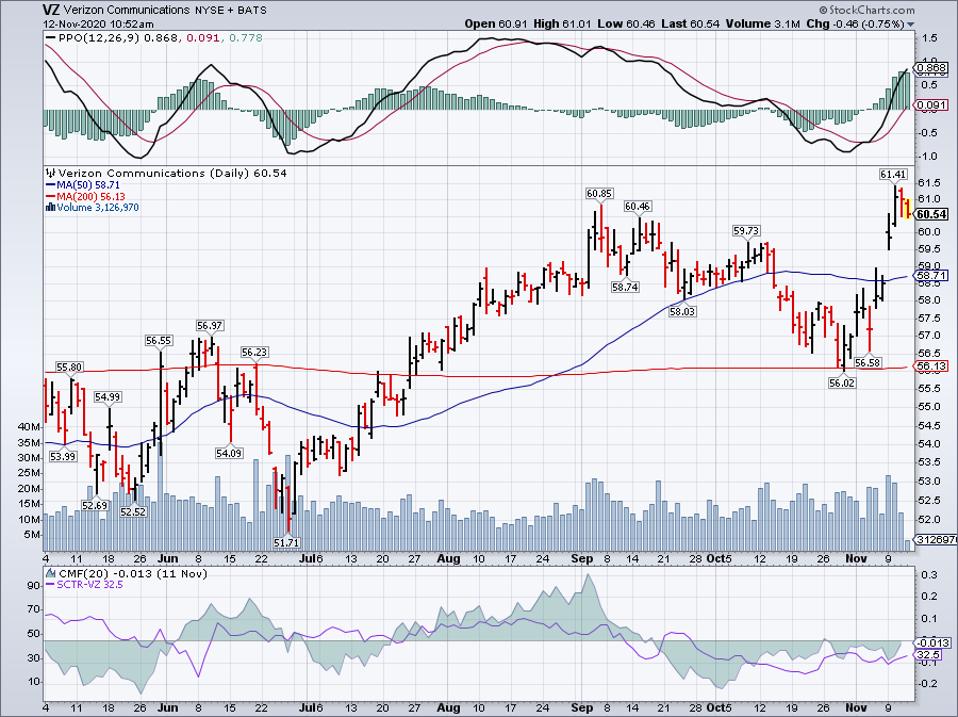
Task: Click the area icon beside CMF(20) legend
Action: click(x=52, y=573)
